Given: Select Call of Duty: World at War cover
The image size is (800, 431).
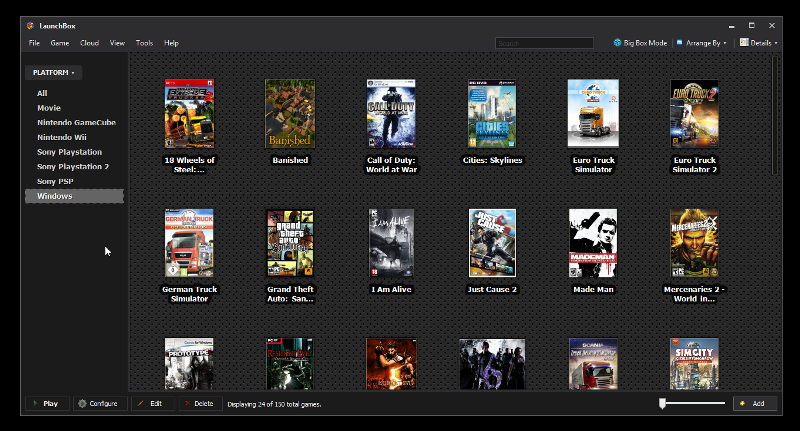Looking at the screenshot, I should tap(391, 113).
